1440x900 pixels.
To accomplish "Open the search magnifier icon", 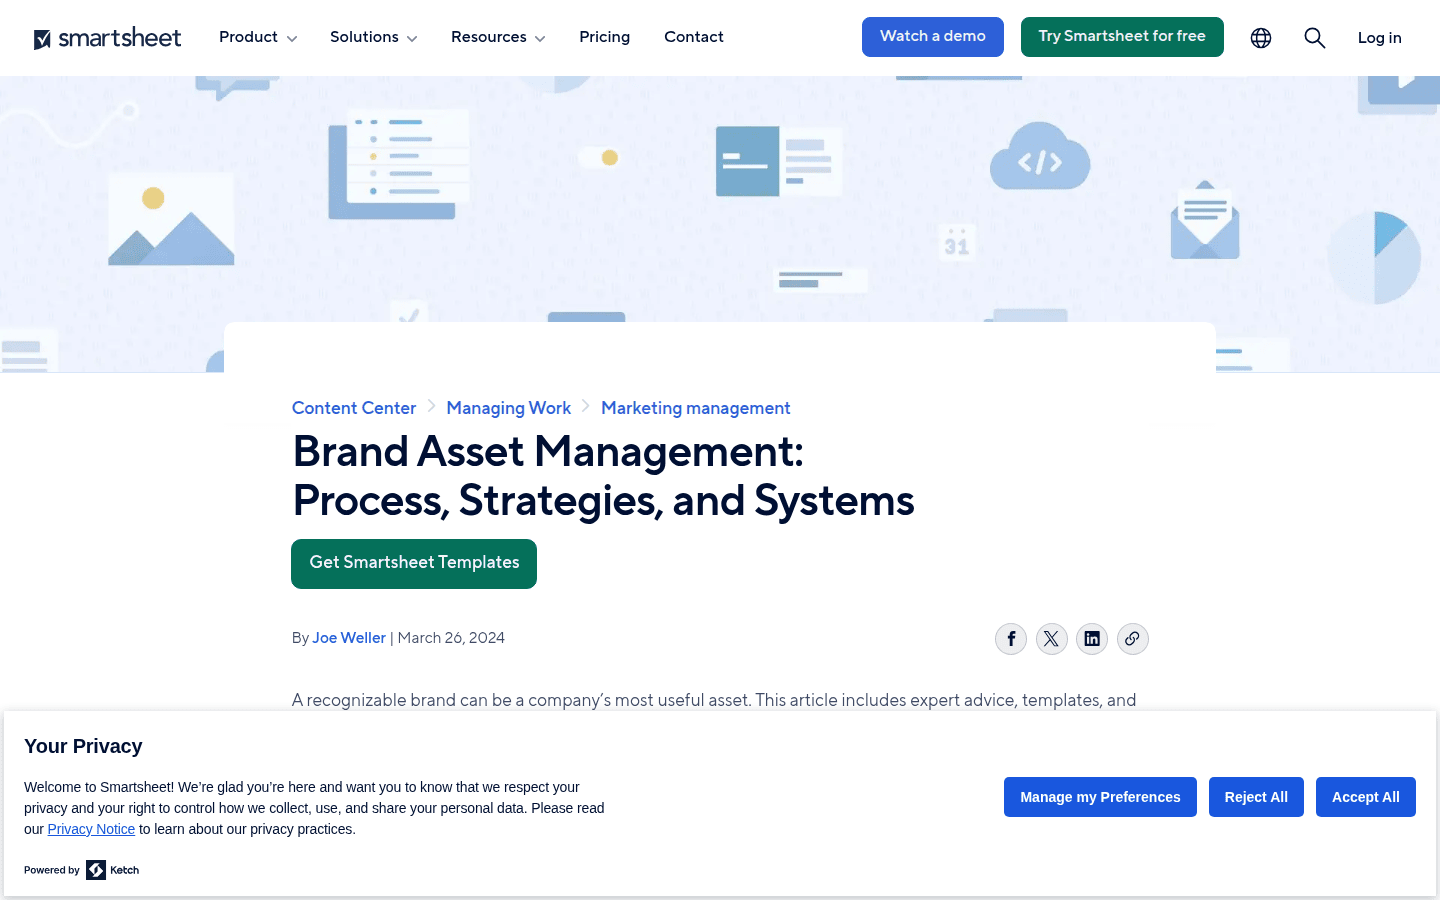I will pos(1315,38).
